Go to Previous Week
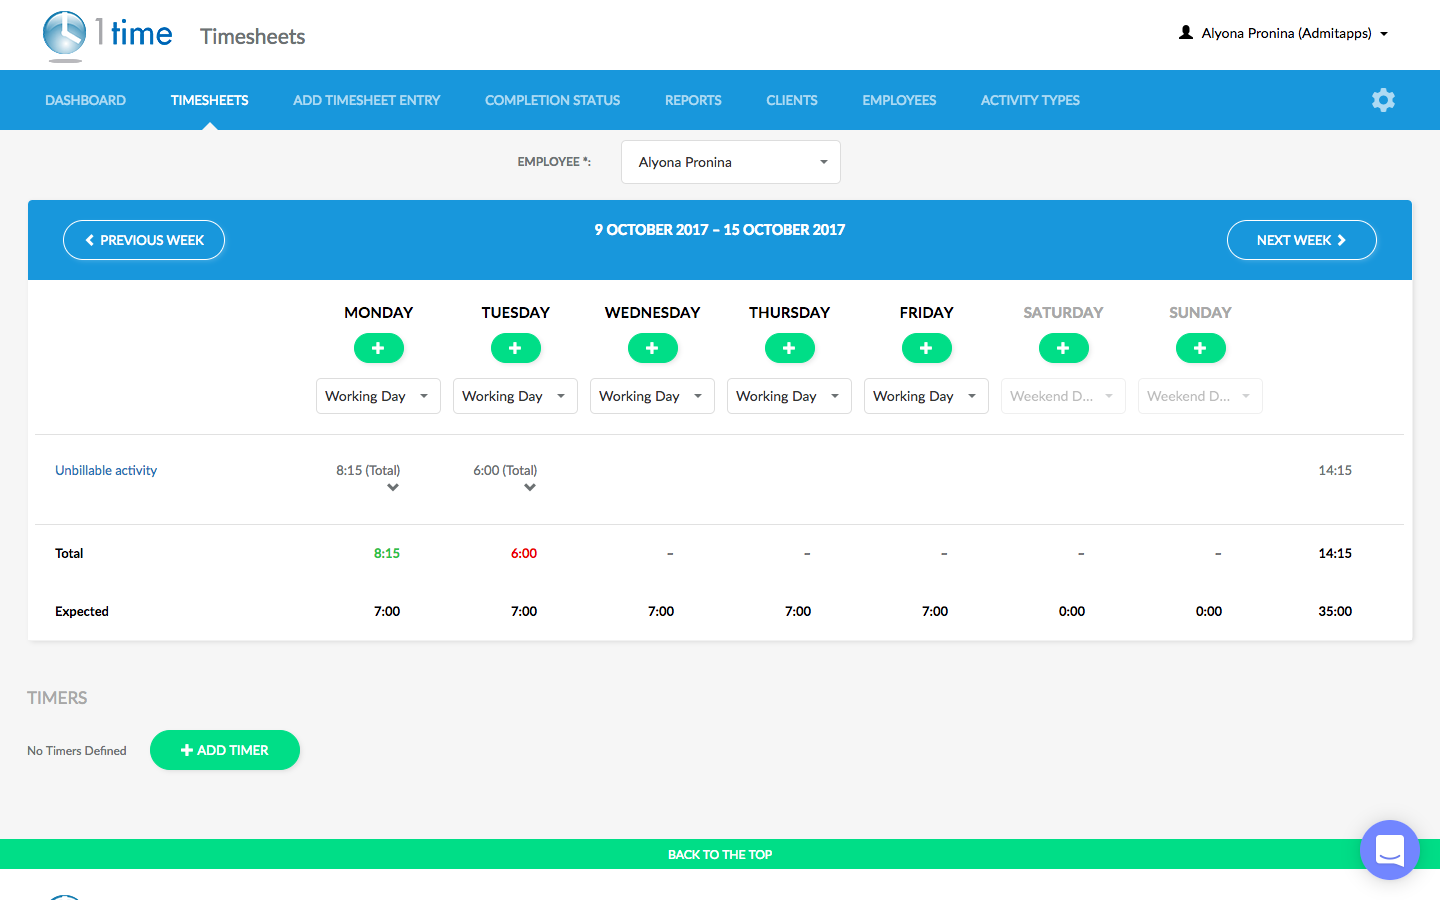The width and height of the screenshot is (1440, 900). 144,240
